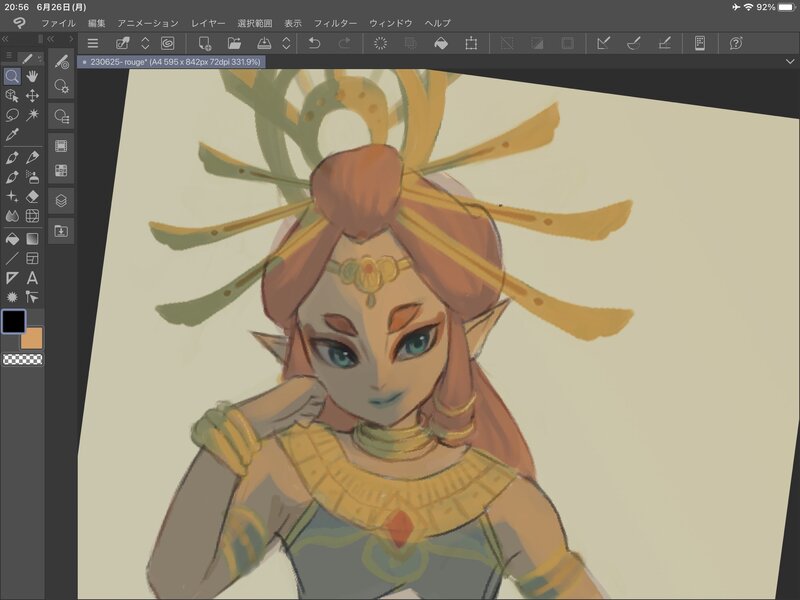Select the Gradient tool
Viewport: 800px width, 600px height.
pos(32,239)
